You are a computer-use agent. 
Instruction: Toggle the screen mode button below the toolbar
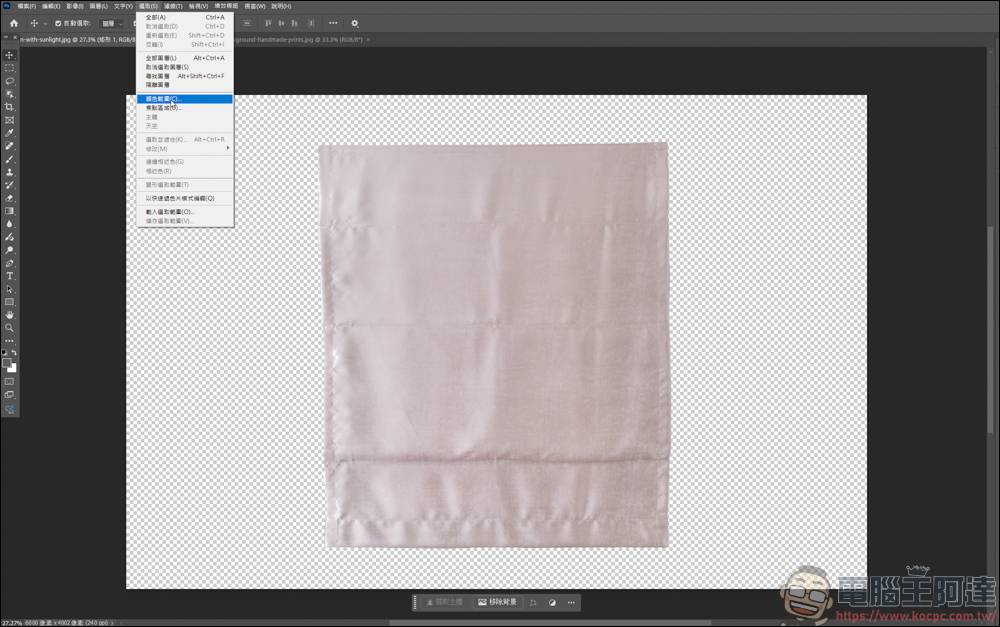click(9, 393)
